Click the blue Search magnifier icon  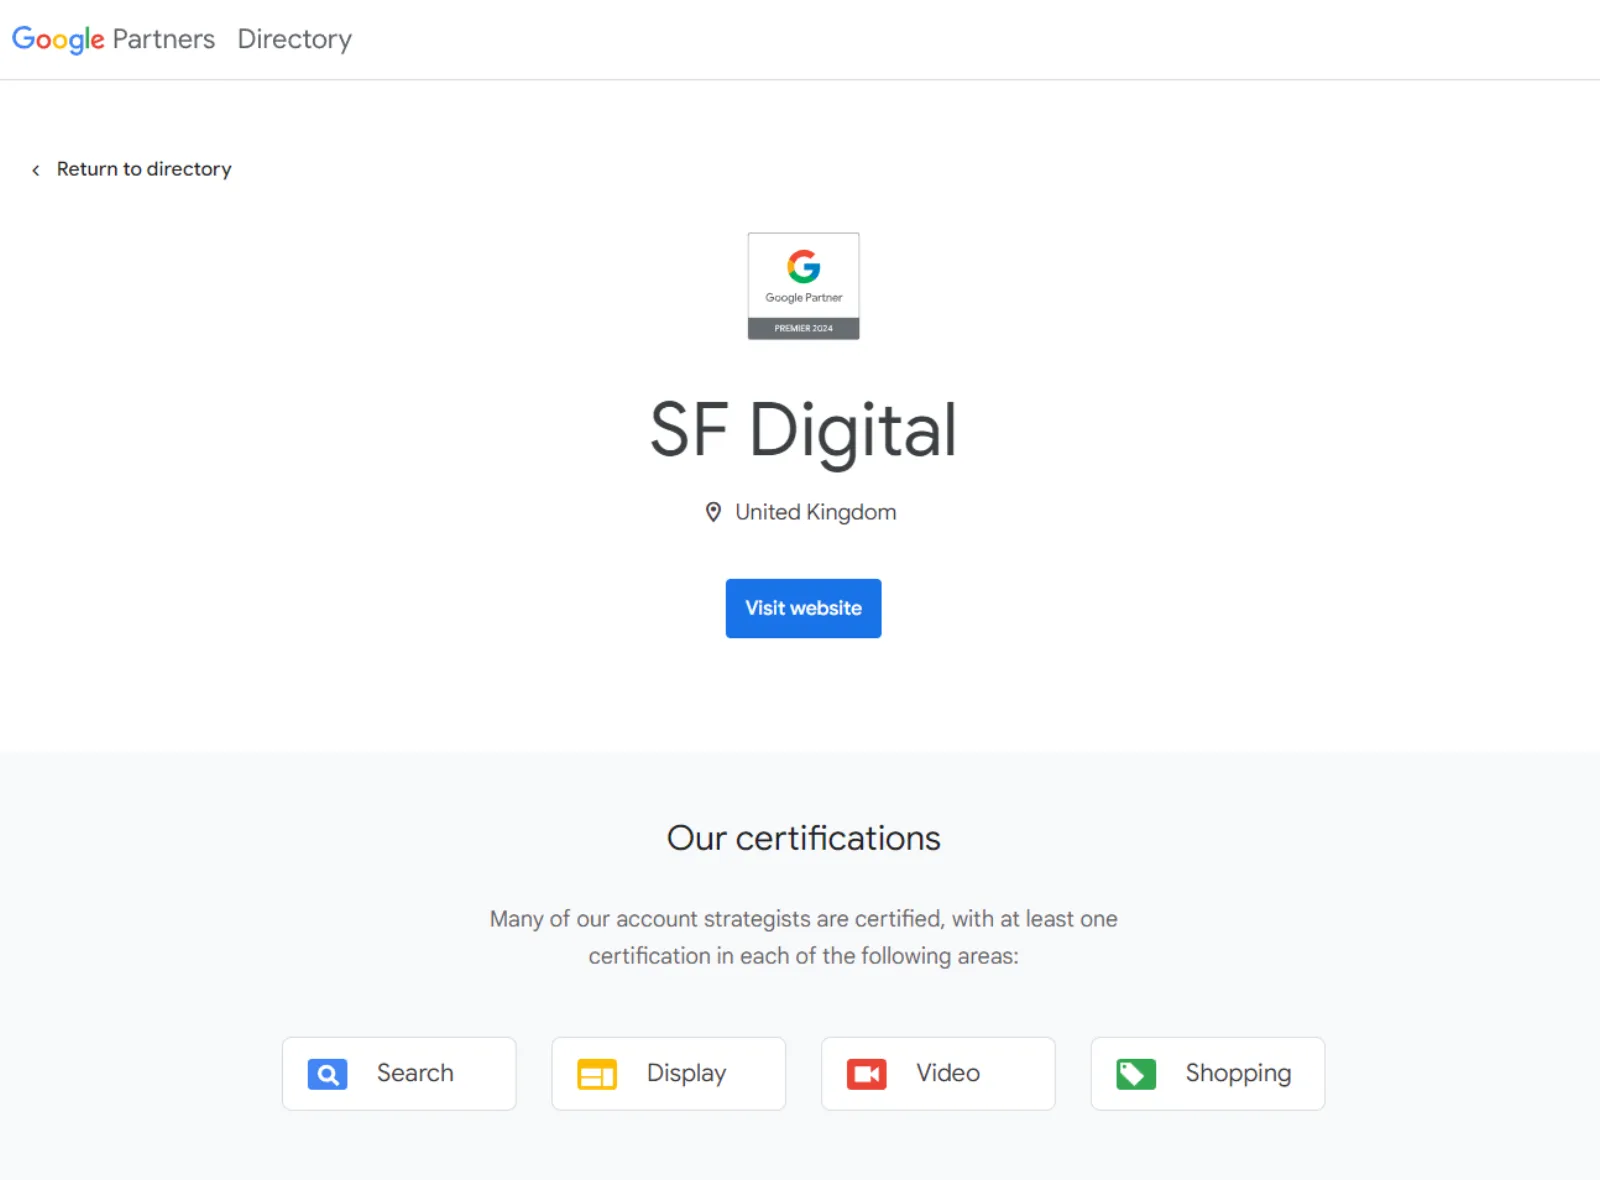click(327, 1074)
